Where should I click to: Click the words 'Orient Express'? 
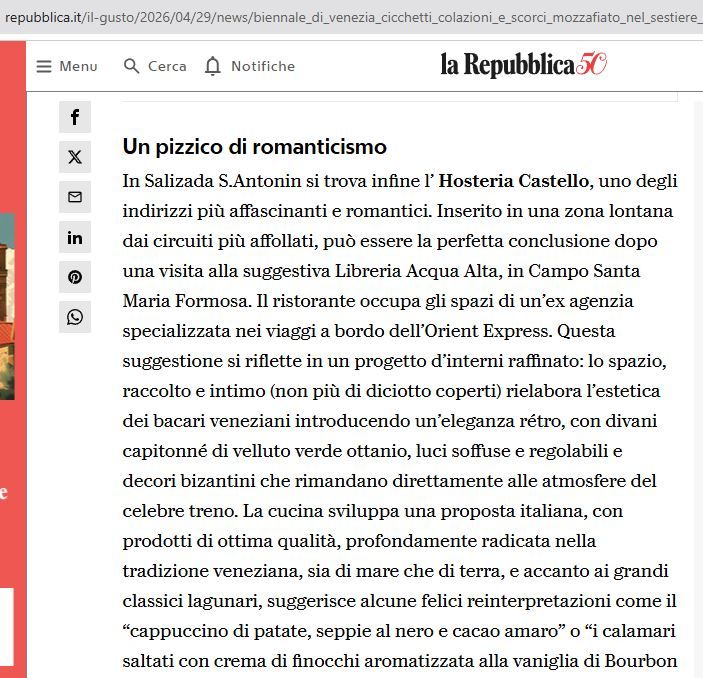coord(486,331)
